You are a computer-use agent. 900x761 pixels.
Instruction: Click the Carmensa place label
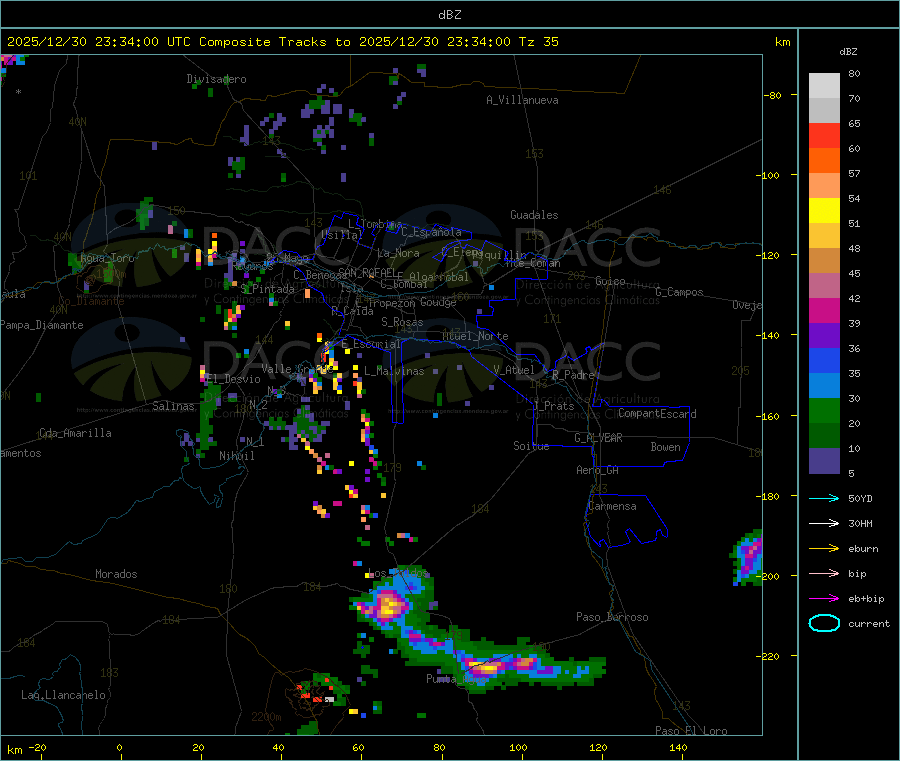coord(612,506)
